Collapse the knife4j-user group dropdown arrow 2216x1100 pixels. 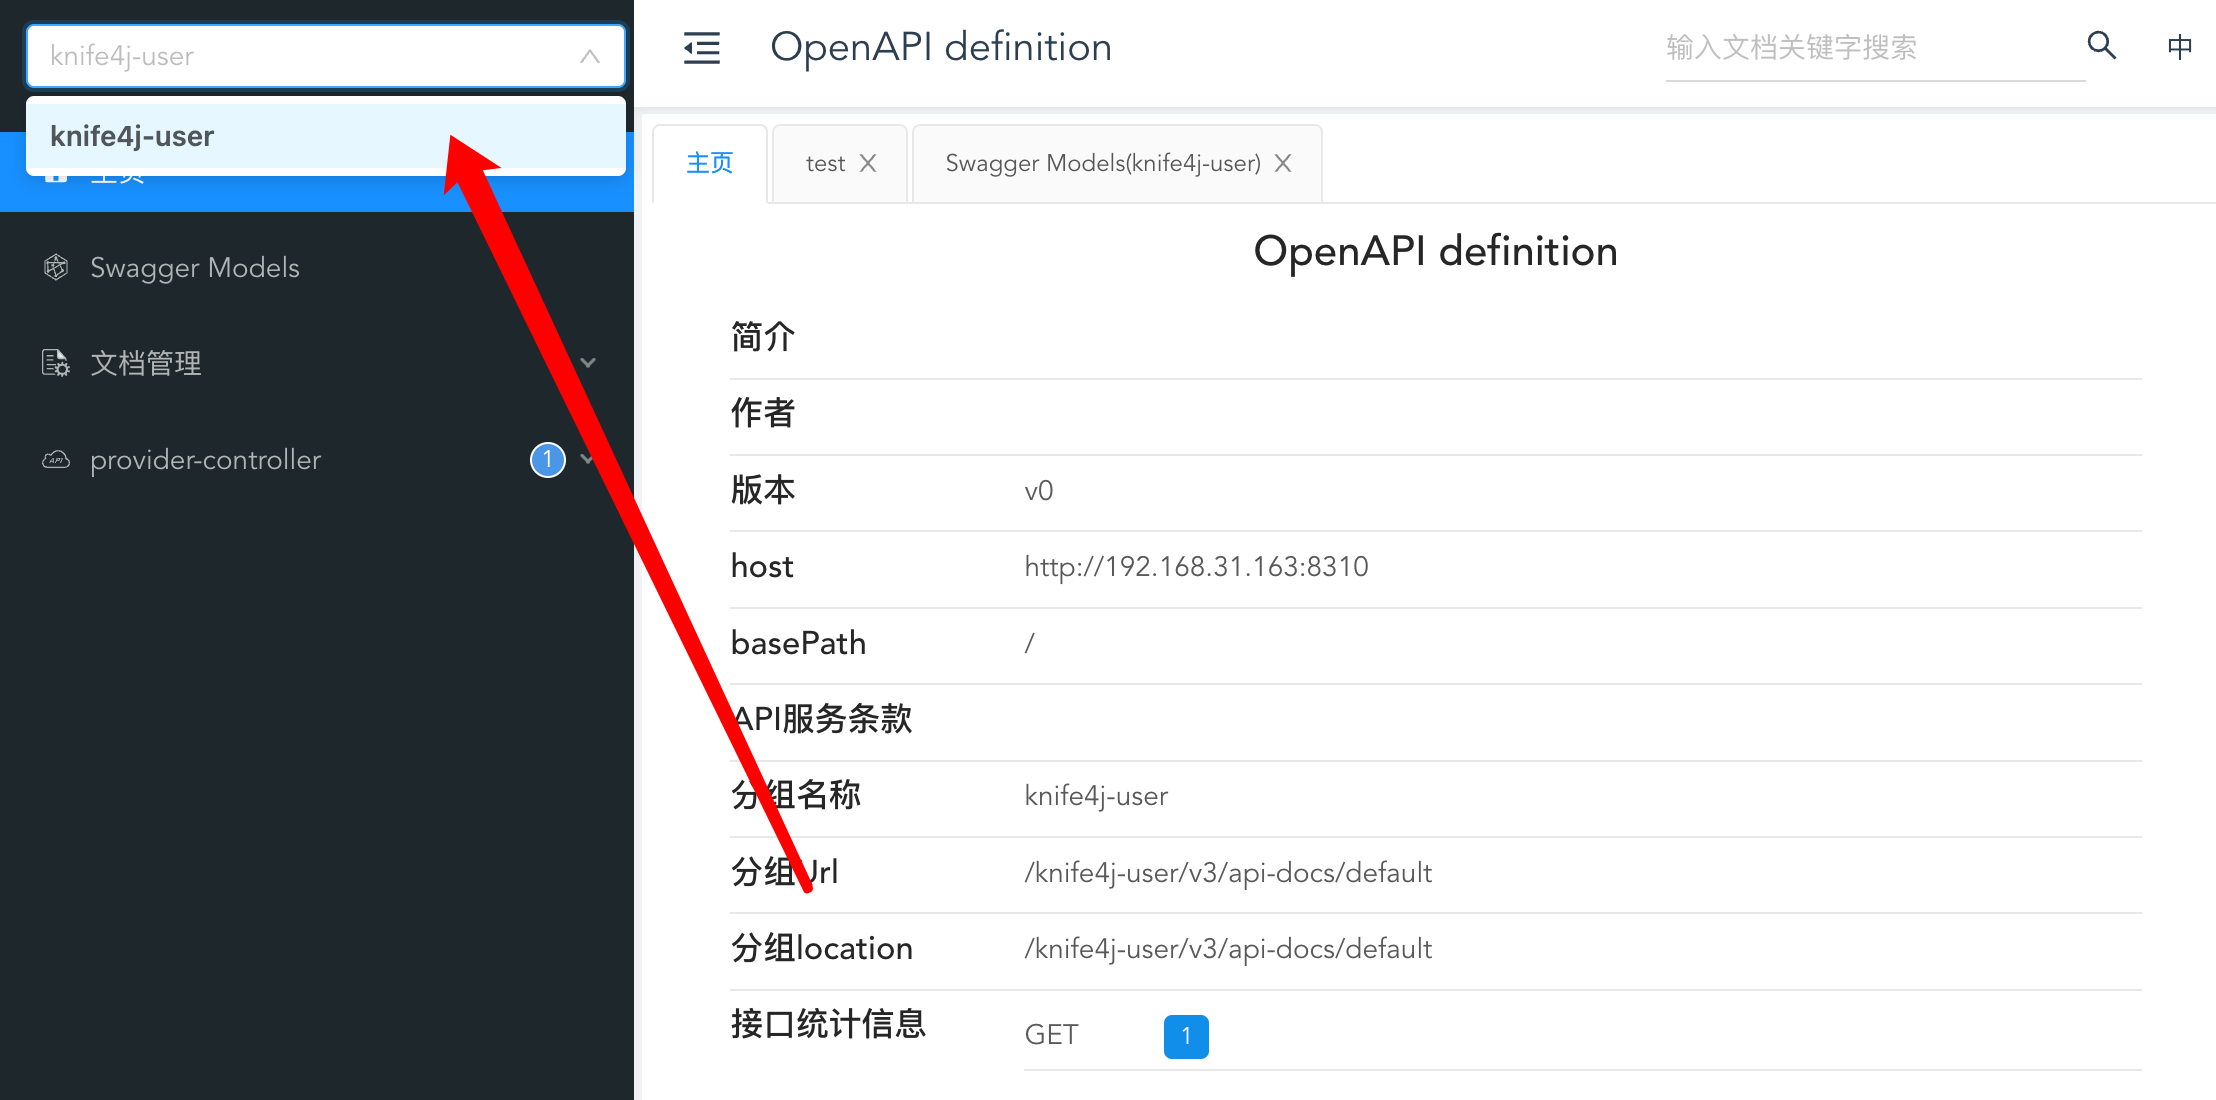(590, 56)
